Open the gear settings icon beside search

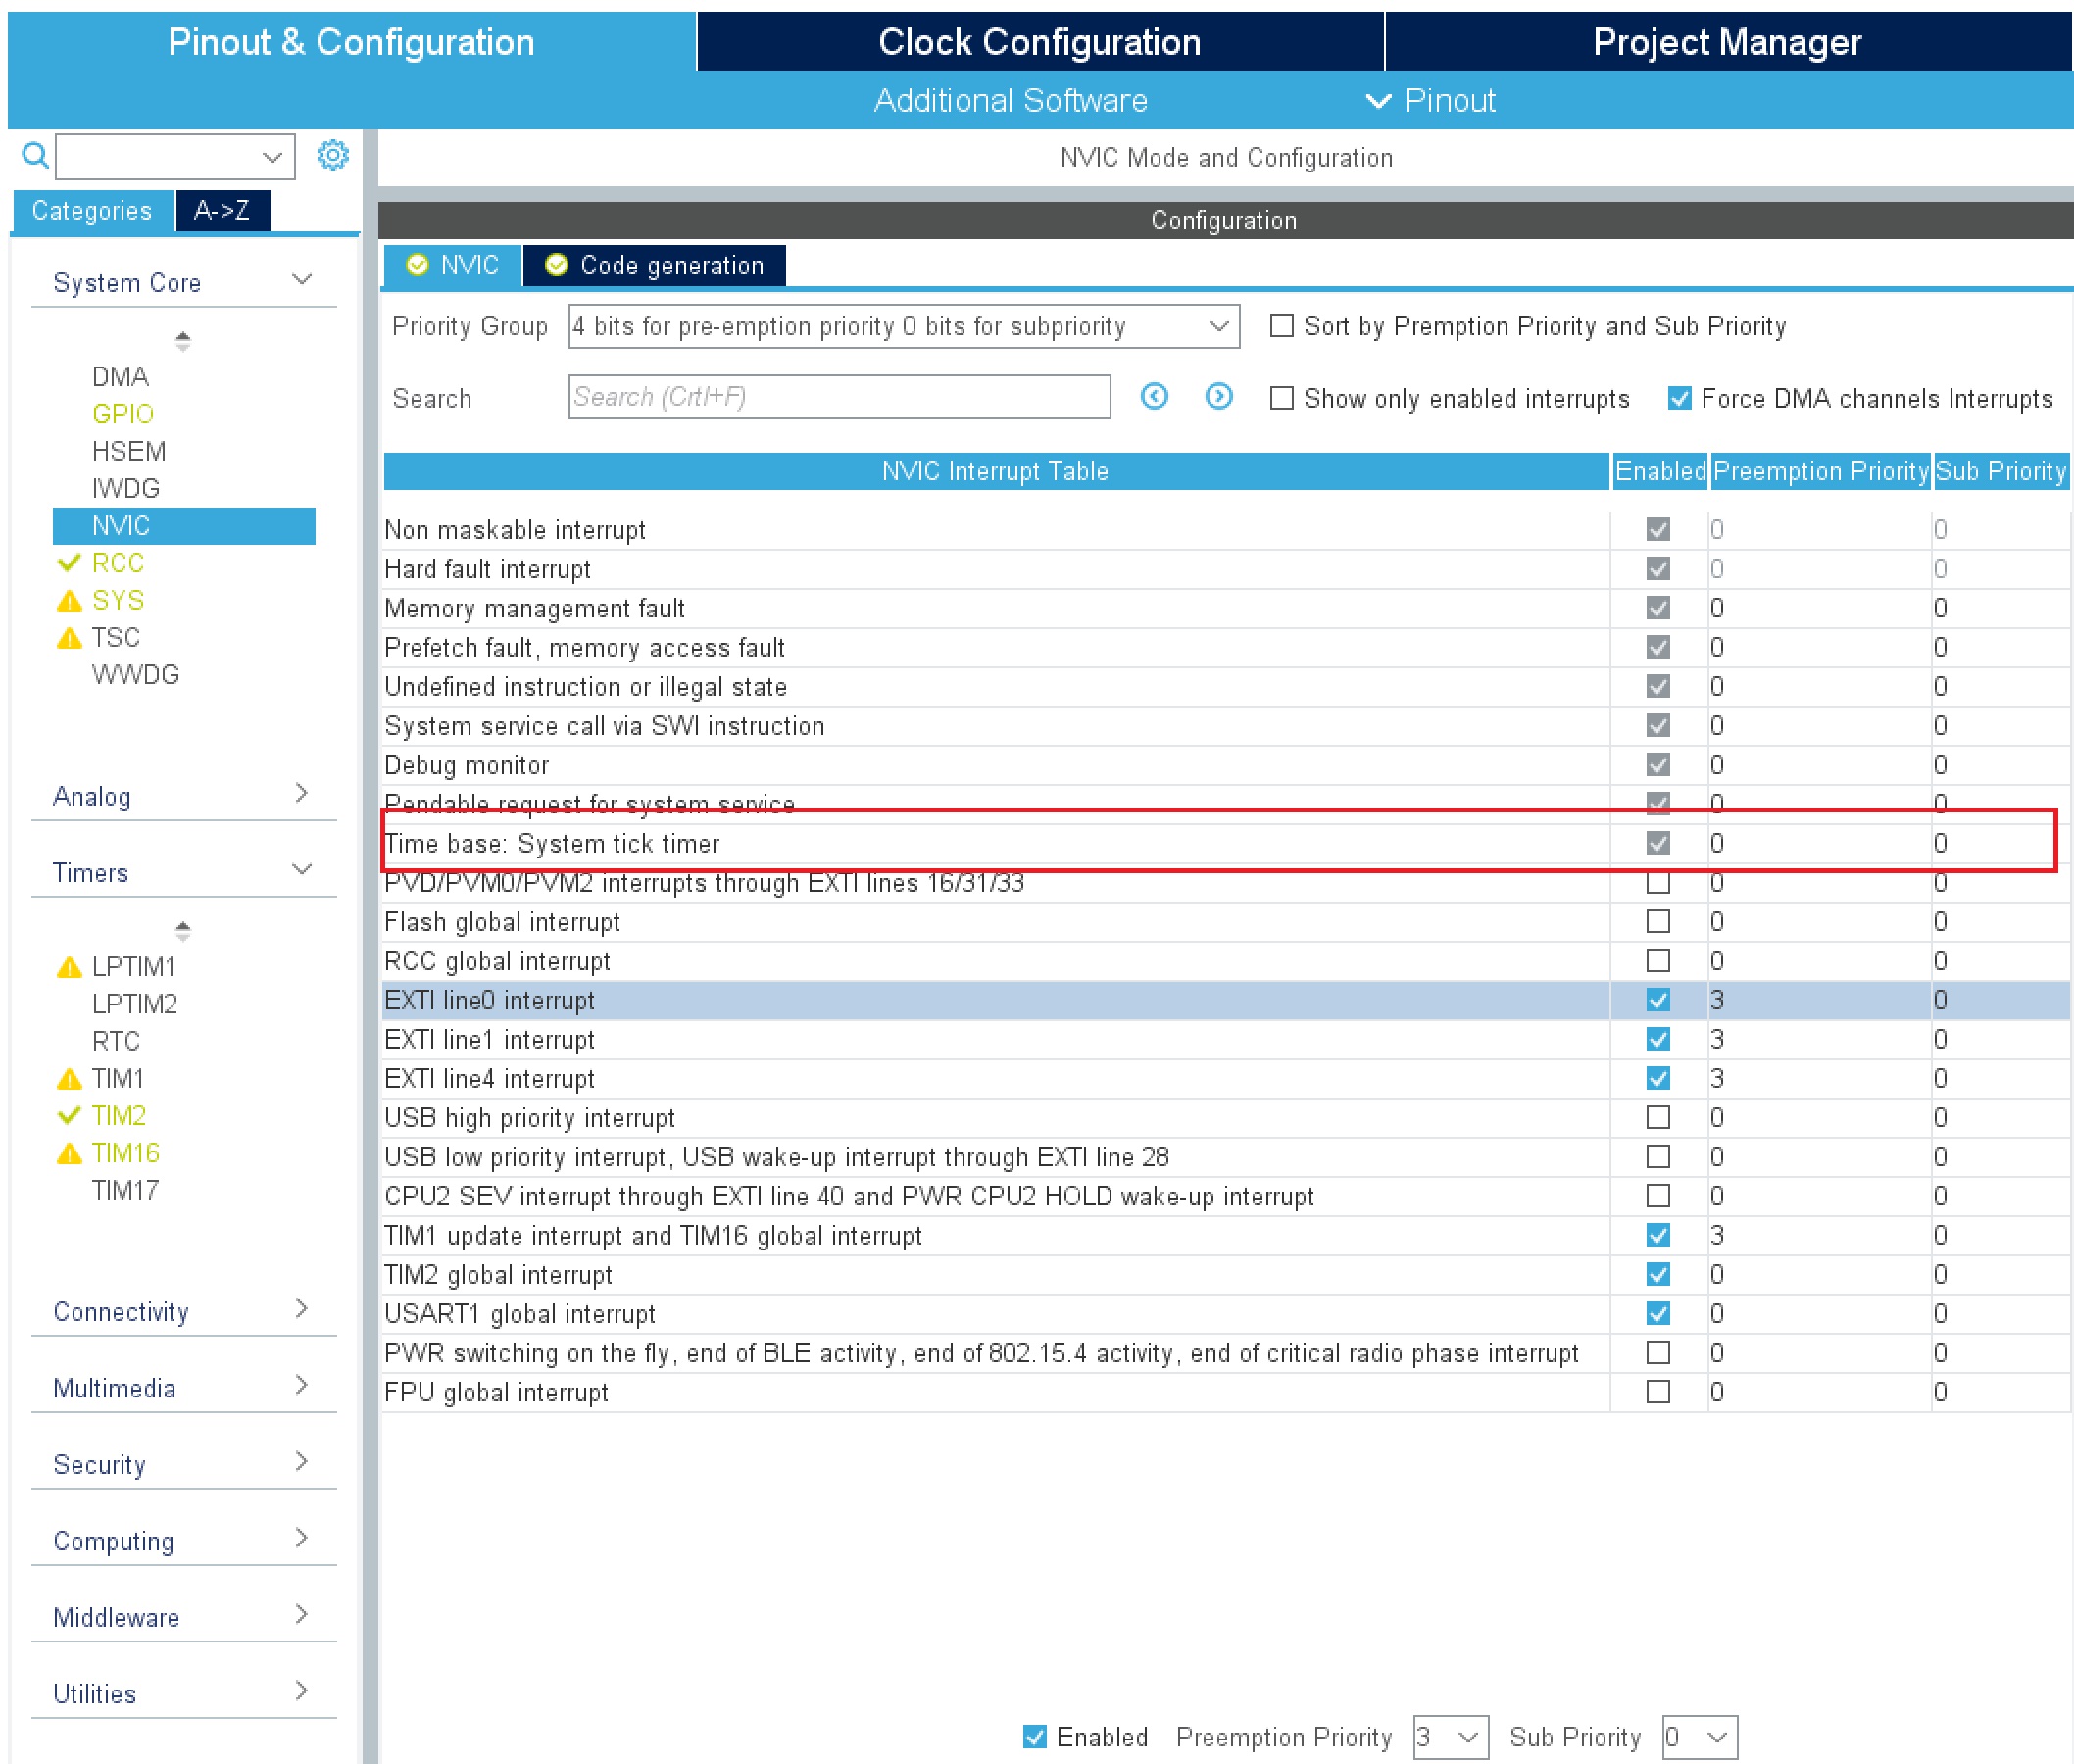pos(332,155)
